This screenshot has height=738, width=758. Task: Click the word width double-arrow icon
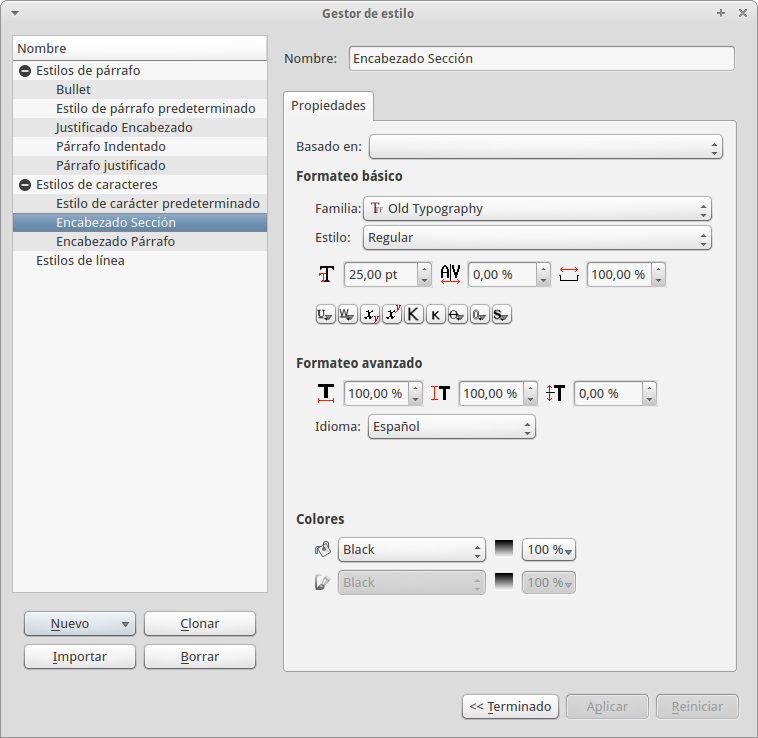(568, 275)
